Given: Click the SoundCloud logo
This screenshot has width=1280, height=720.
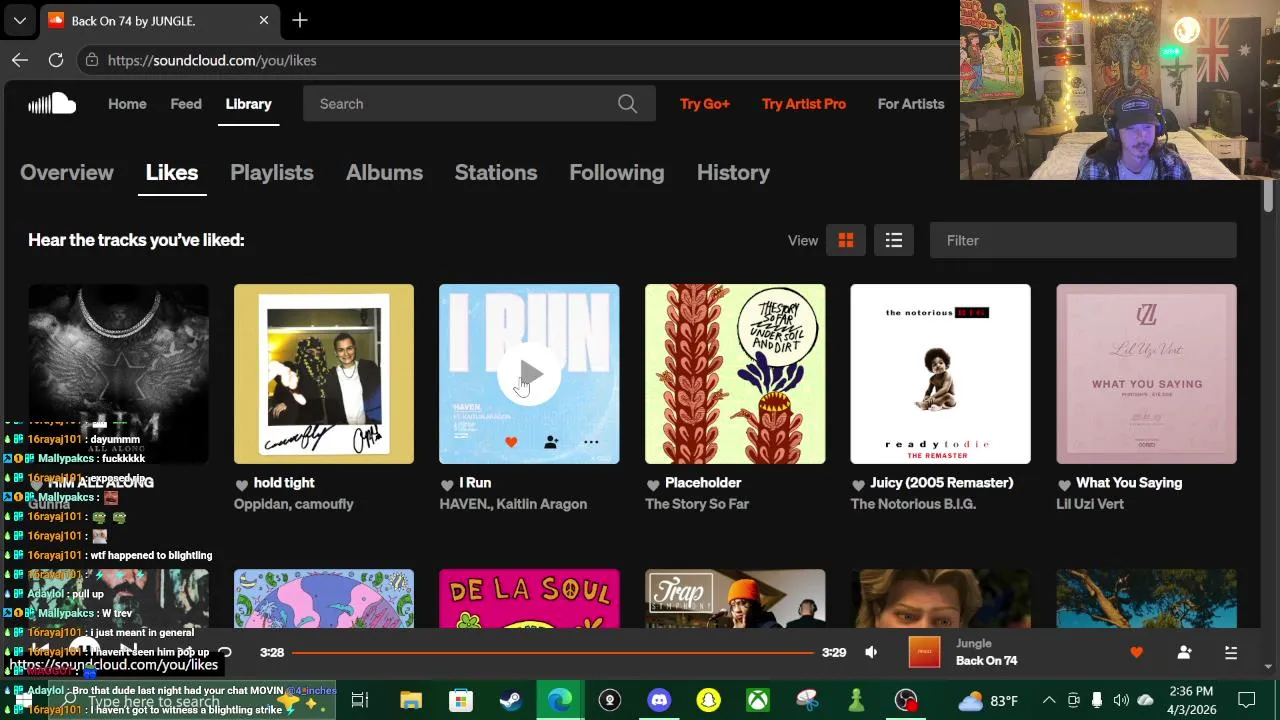Looking at the screenshot, I should [x=52, y=103].
